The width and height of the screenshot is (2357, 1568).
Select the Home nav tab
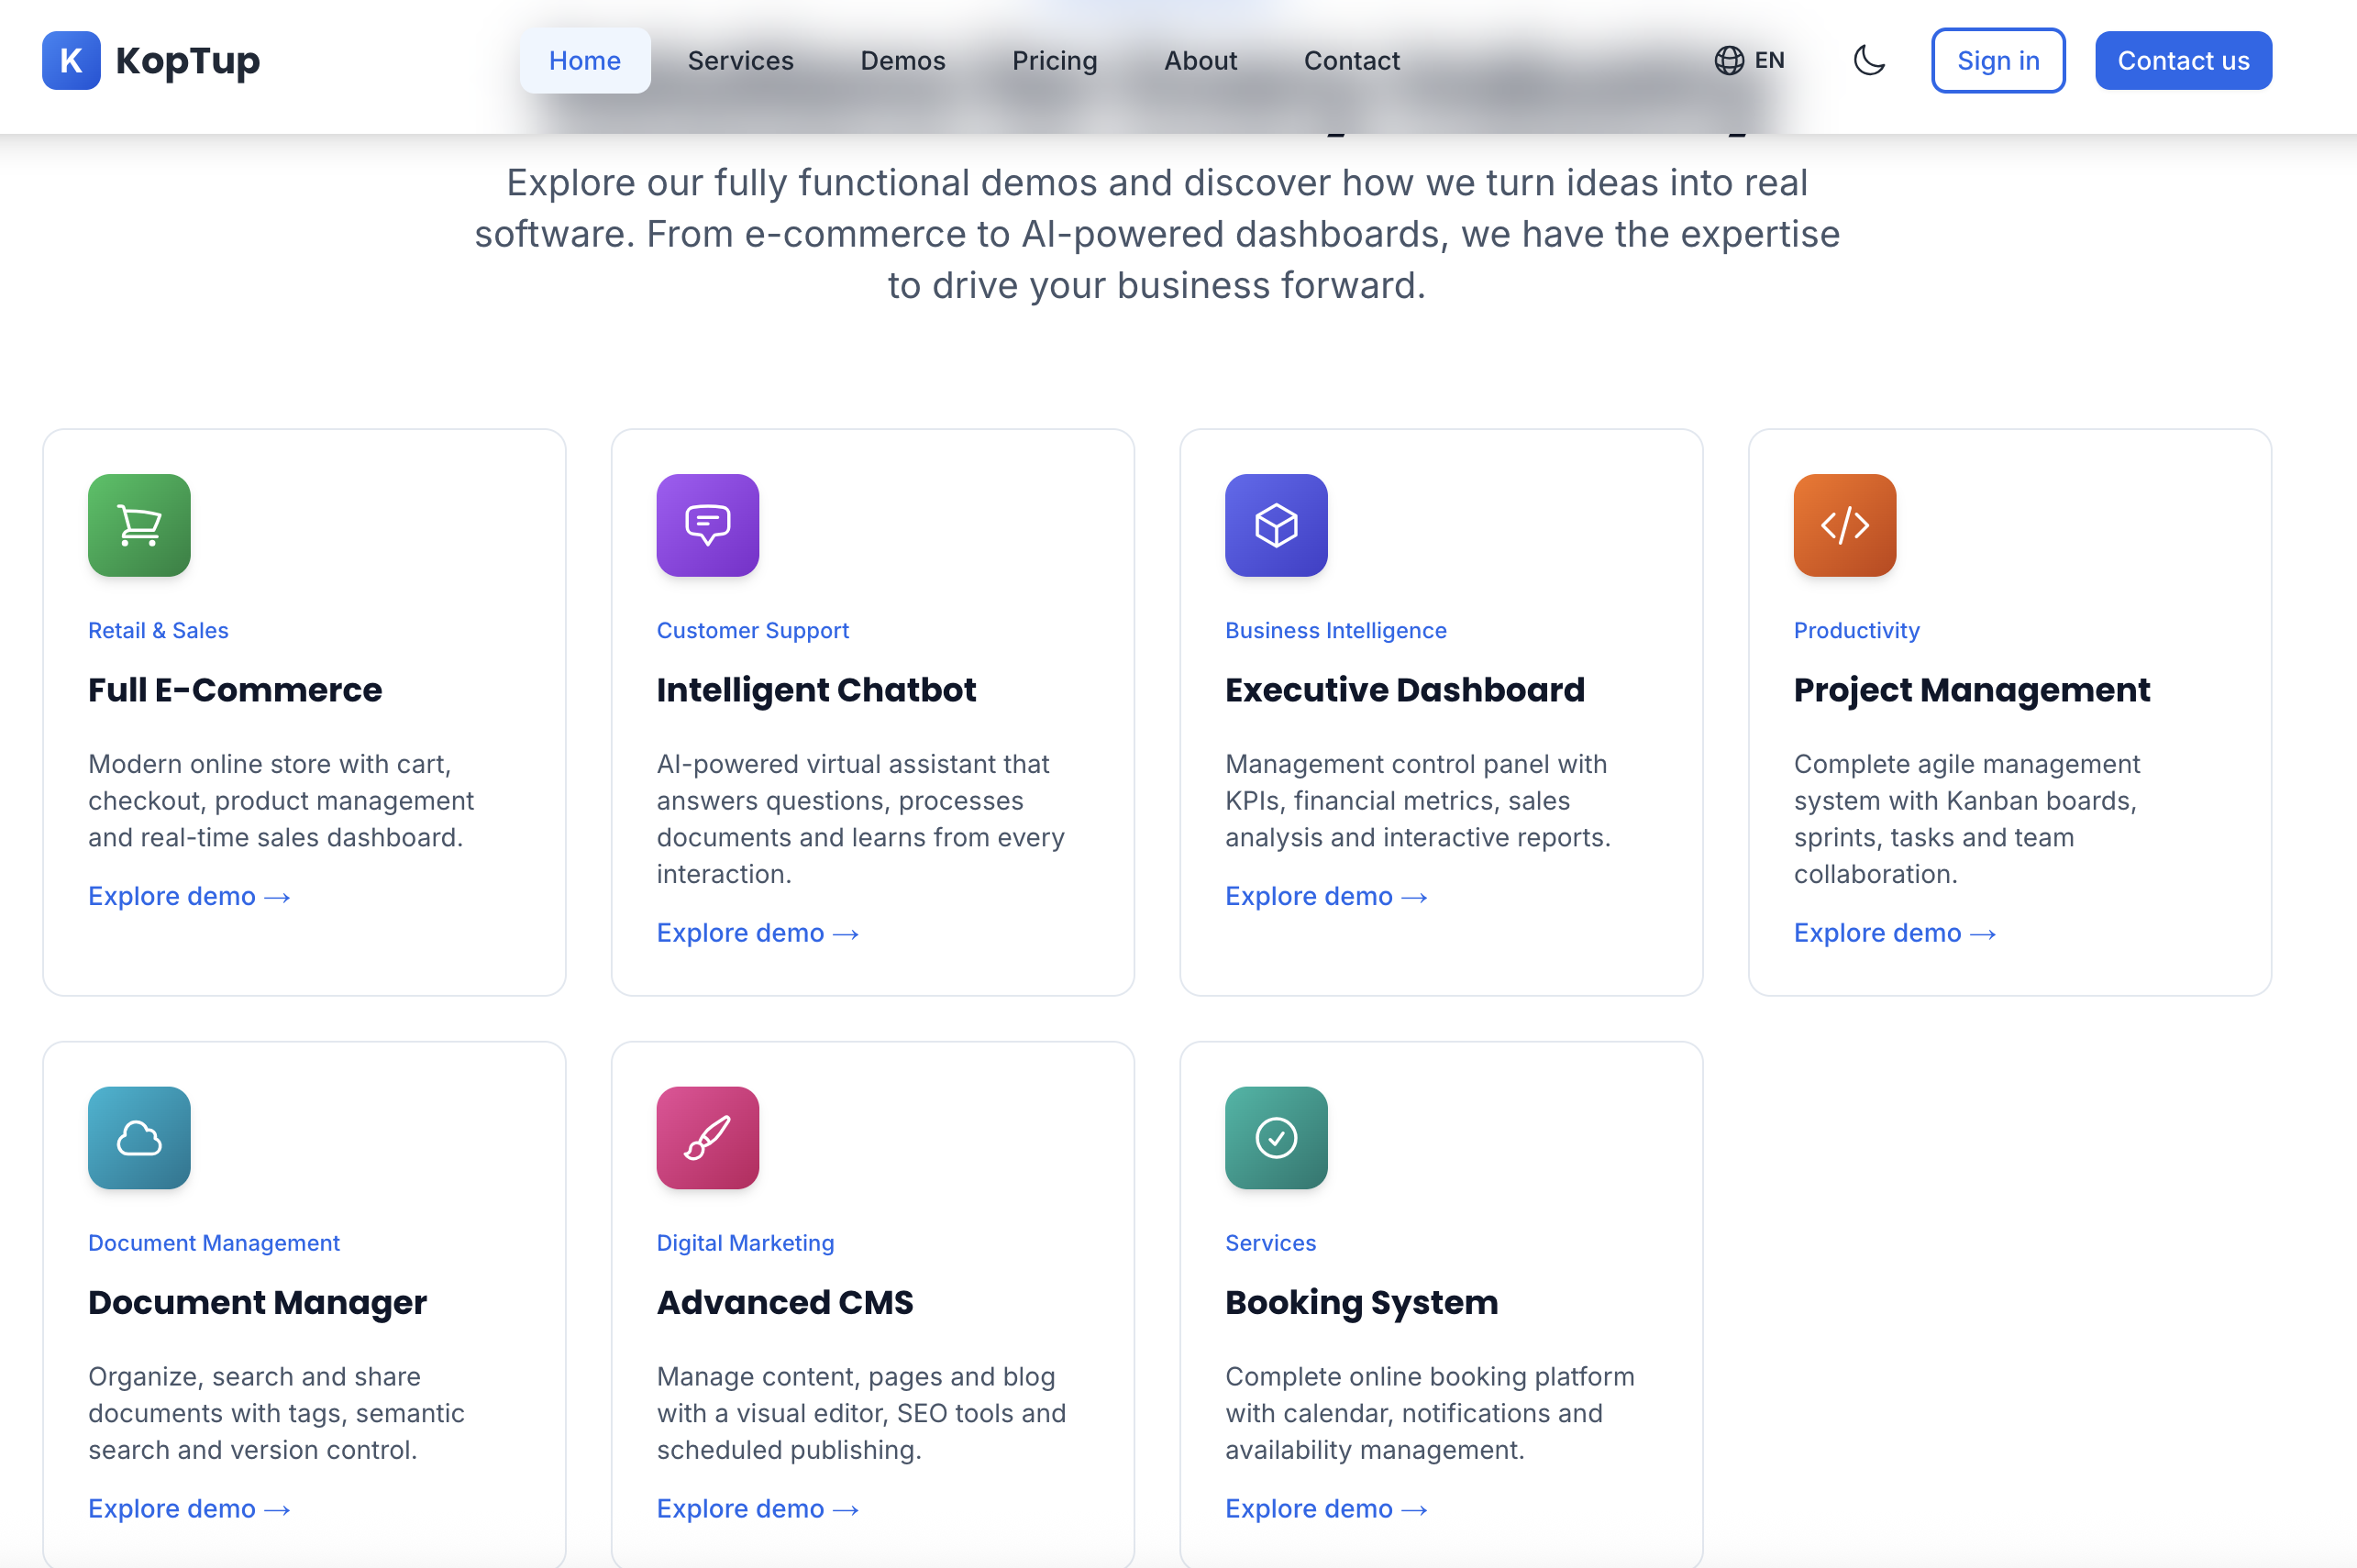(584, 61)
